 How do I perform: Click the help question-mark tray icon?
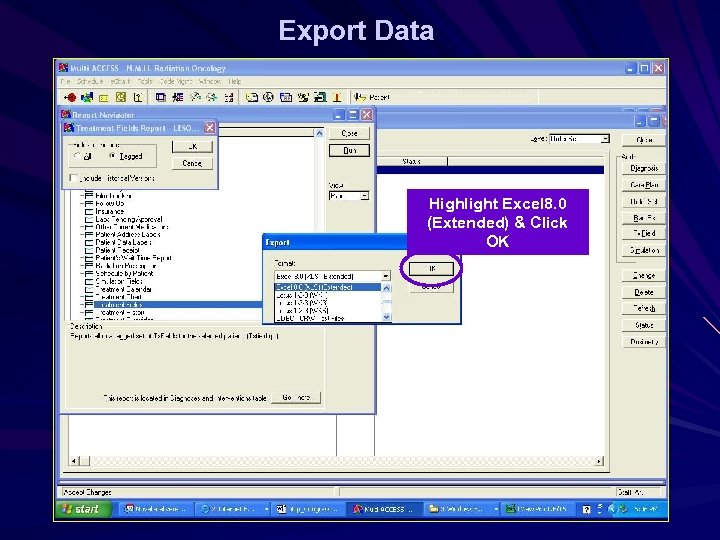coord(586,509)
